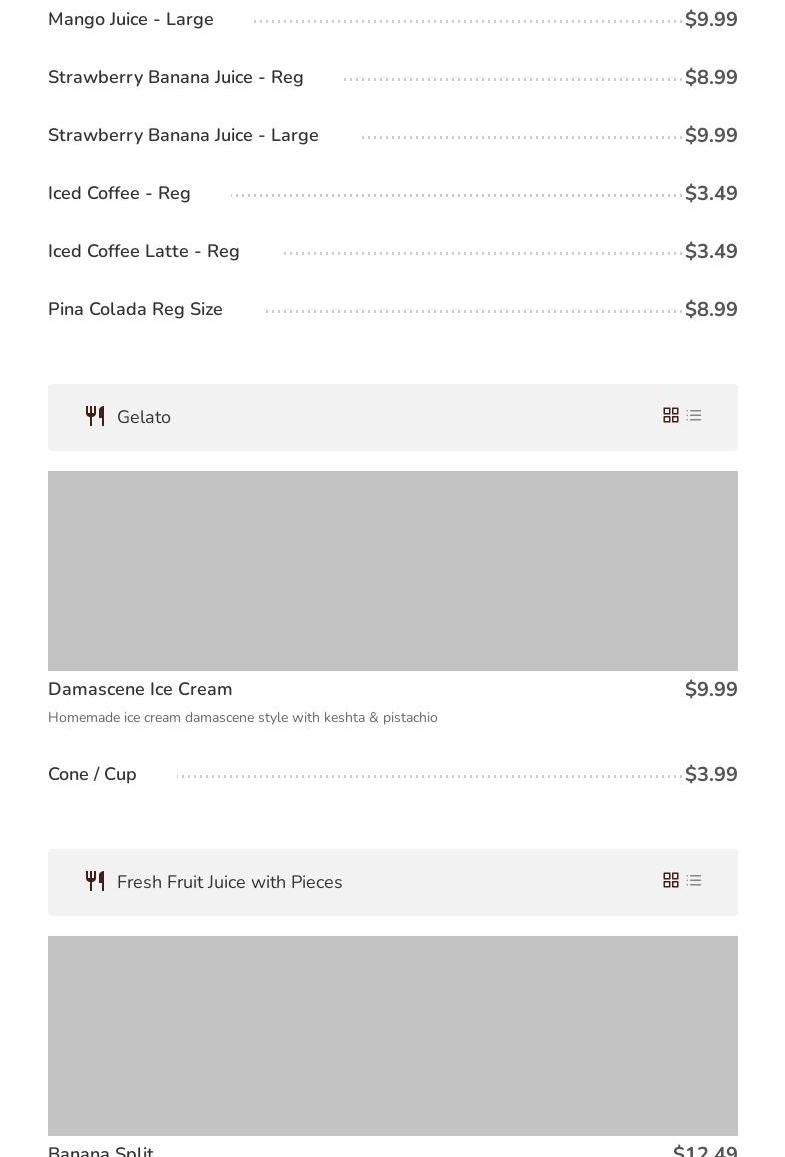
Task: Switch Gelato section to list view
Action: click(694, 415)
